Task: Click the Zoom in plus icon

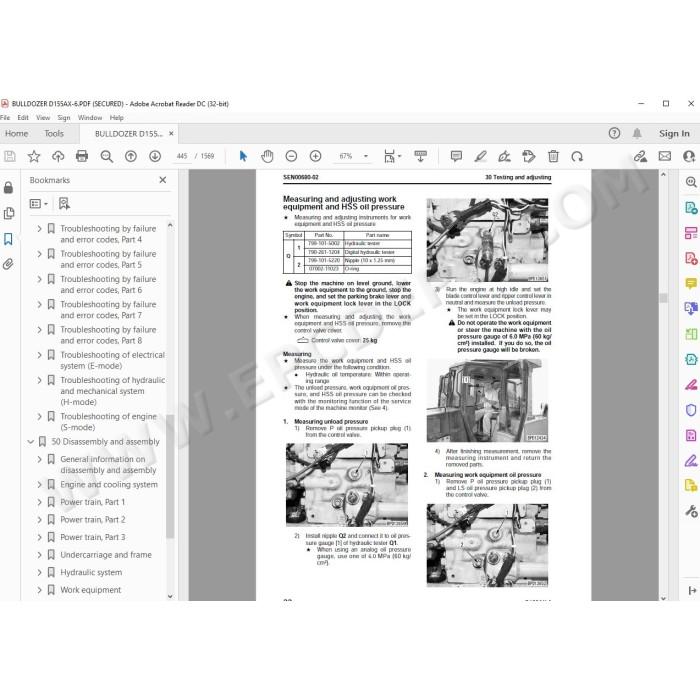Action: (315, 156)
